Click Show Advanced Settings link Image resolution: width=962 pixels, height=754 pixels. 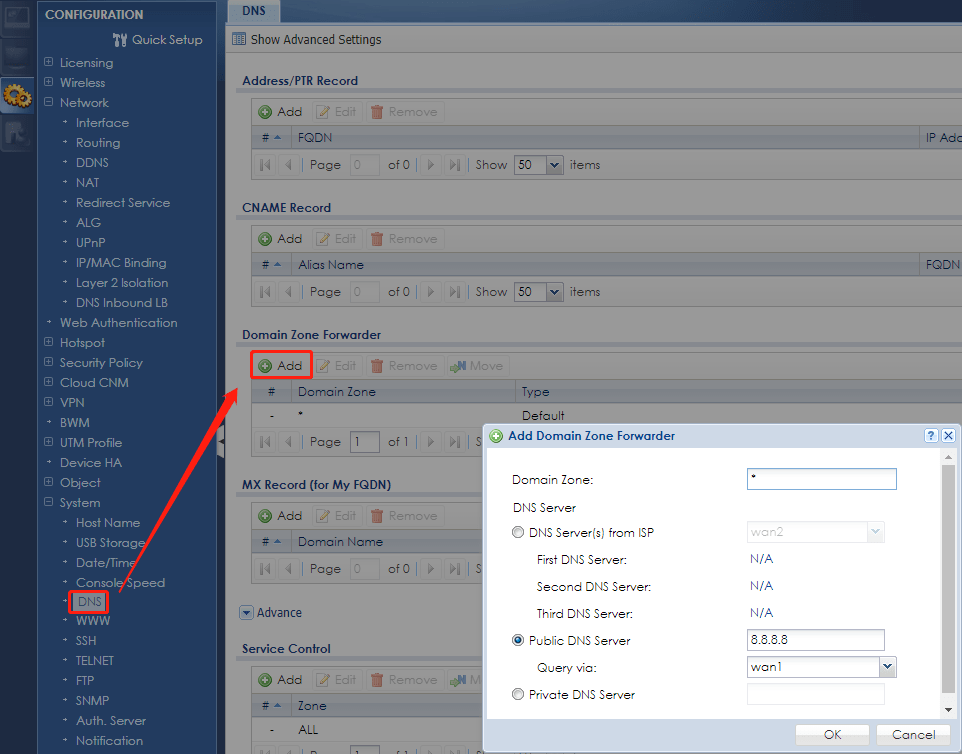pos(316,39)
